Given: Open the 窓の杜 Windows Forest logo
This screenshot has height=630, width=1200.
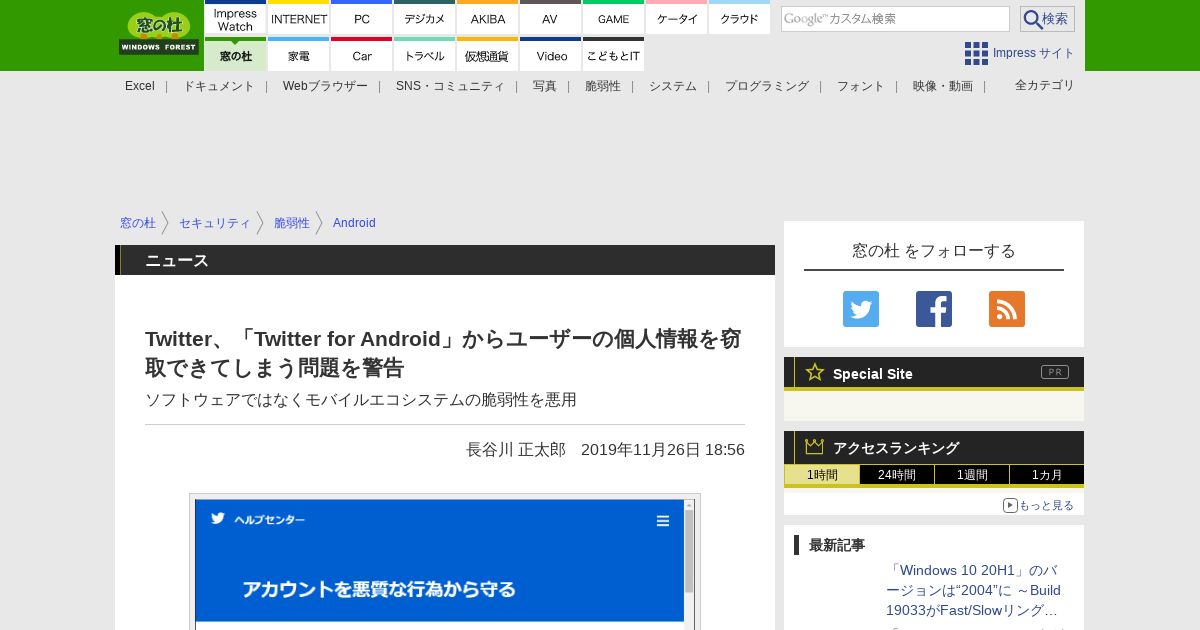Looking at the screenshot, I should [159, 34].
